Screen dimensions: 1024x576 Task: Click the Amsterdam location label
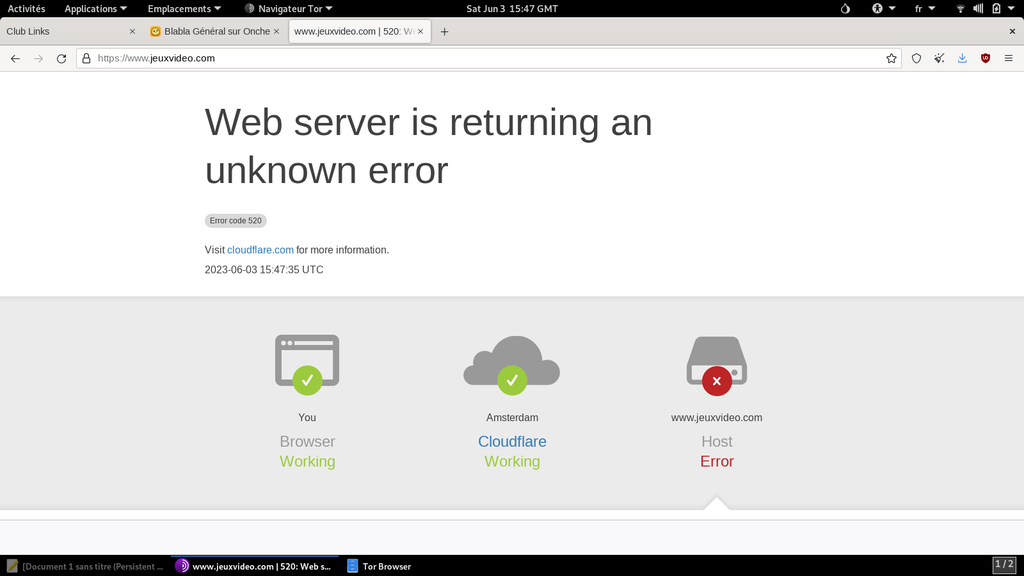click(x=512, y=417)
